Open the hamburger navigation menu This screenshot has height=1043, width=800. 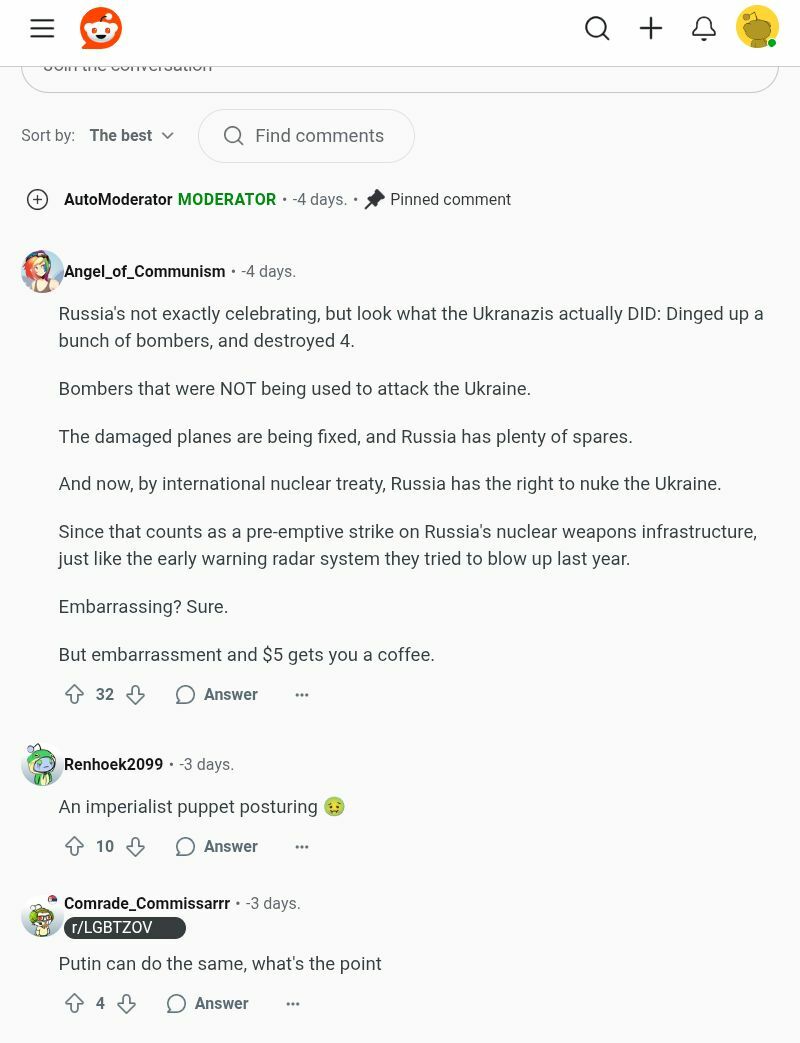[42, 28]
